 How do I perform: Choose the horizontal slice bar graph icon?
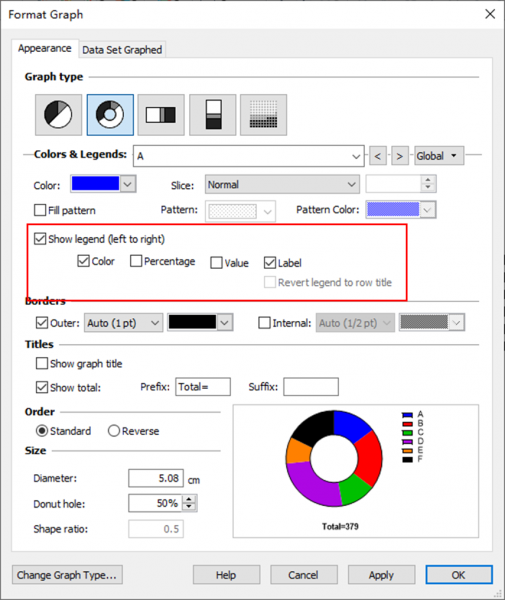point(161,115)
